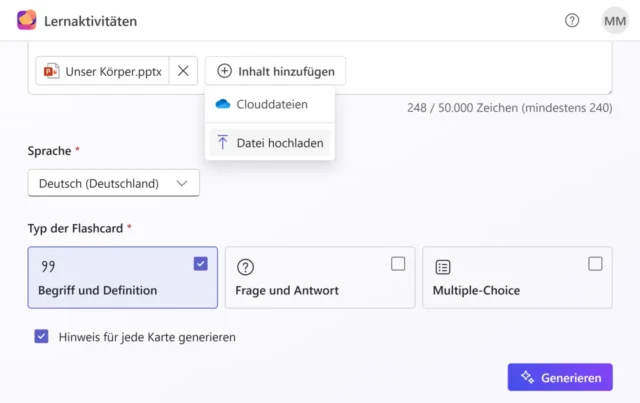This screenshot has width=640, height=403.
Task: Click the list icon on Multiple-Choice card
Action: [x=443, y=267]
